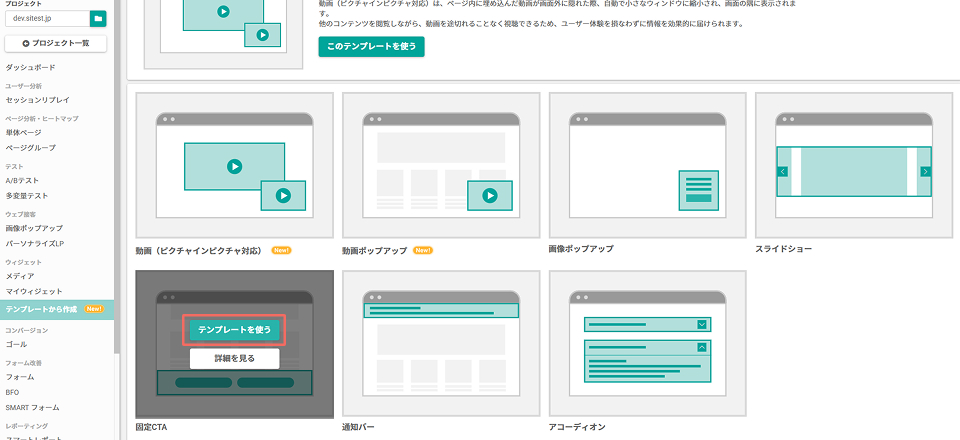The height and width of the screenshot is (440, 960).
Task: Open フォーム in the sidebar
Action: [x=20, y=377]
